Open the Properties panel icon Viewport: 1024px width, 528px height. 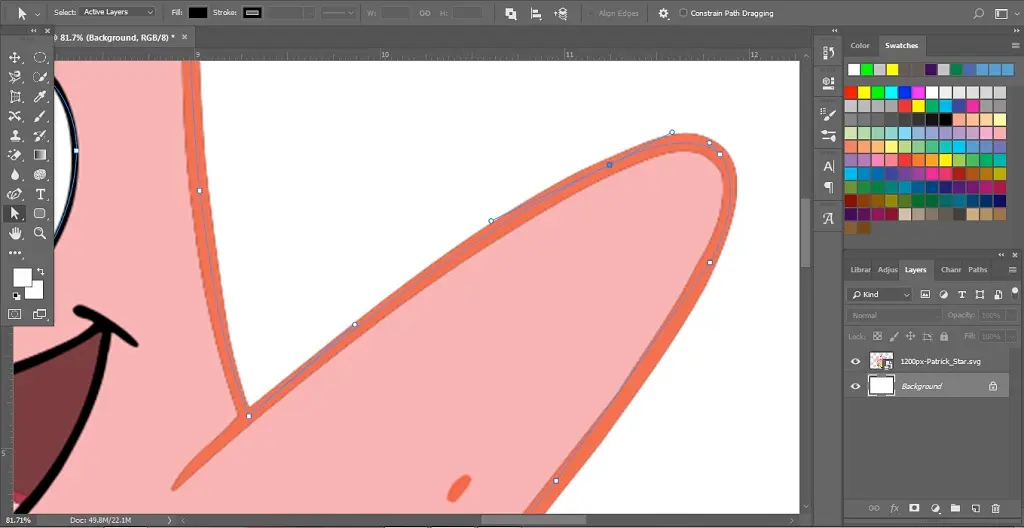829,82
